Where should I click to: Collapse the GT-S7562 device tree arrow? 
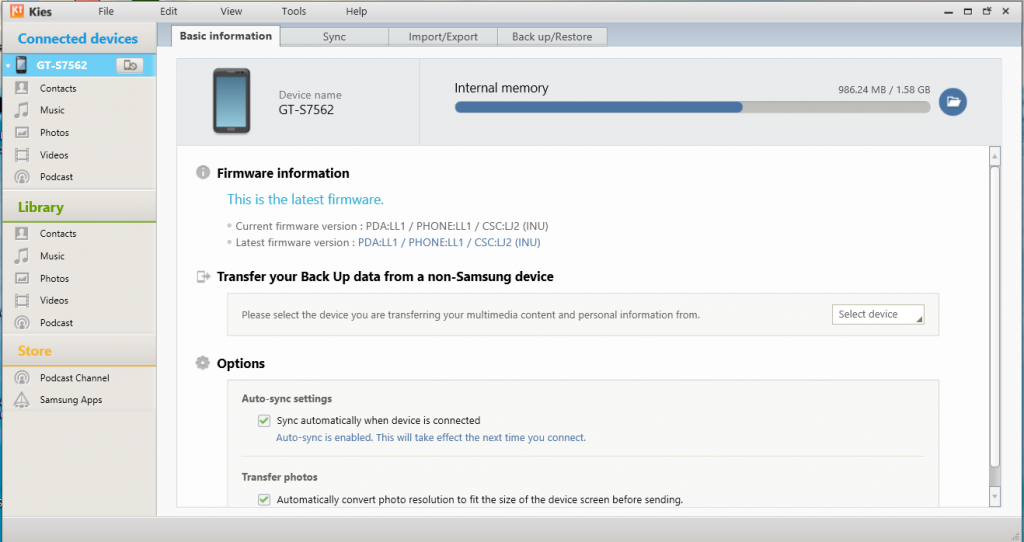point(8,66)
